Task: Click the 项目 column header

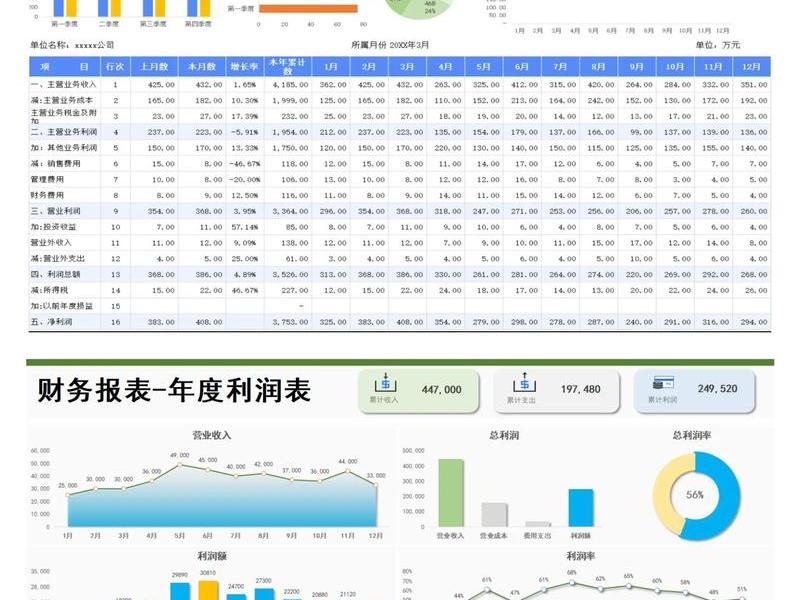Action: pos(65,67)
